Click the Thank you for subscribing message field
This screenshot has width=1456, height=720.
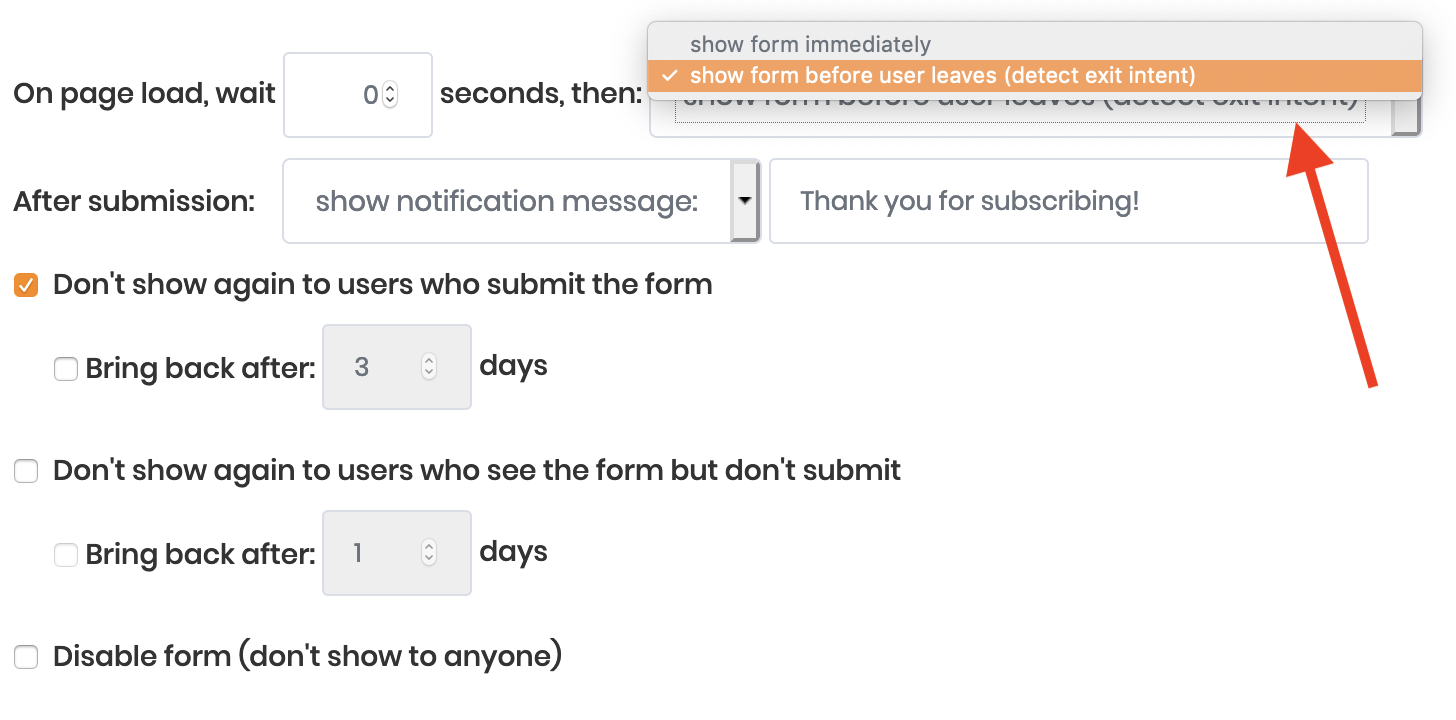pyautogui.click(x=1068, y=201)
